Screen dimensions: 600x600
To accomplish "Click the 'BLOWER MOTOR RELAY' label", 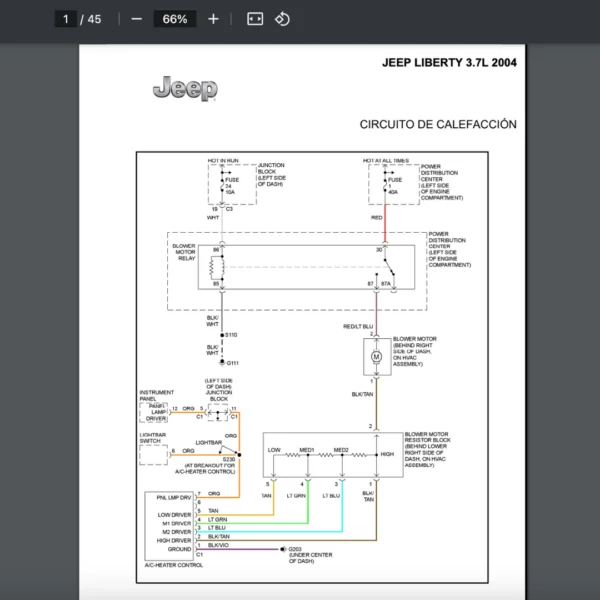I will pos(184,252).
